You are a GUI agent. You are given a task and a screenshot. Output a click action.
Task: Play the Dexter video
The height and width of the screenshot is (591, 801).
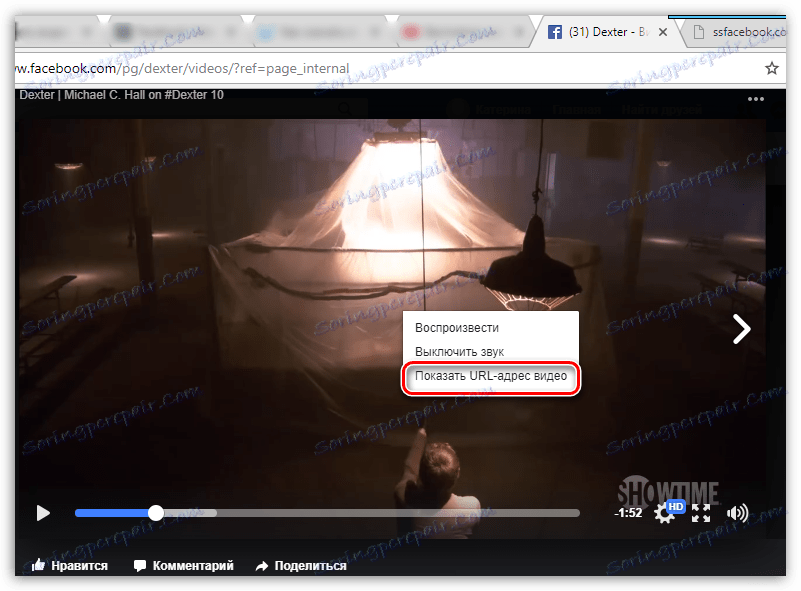point(43,513)
